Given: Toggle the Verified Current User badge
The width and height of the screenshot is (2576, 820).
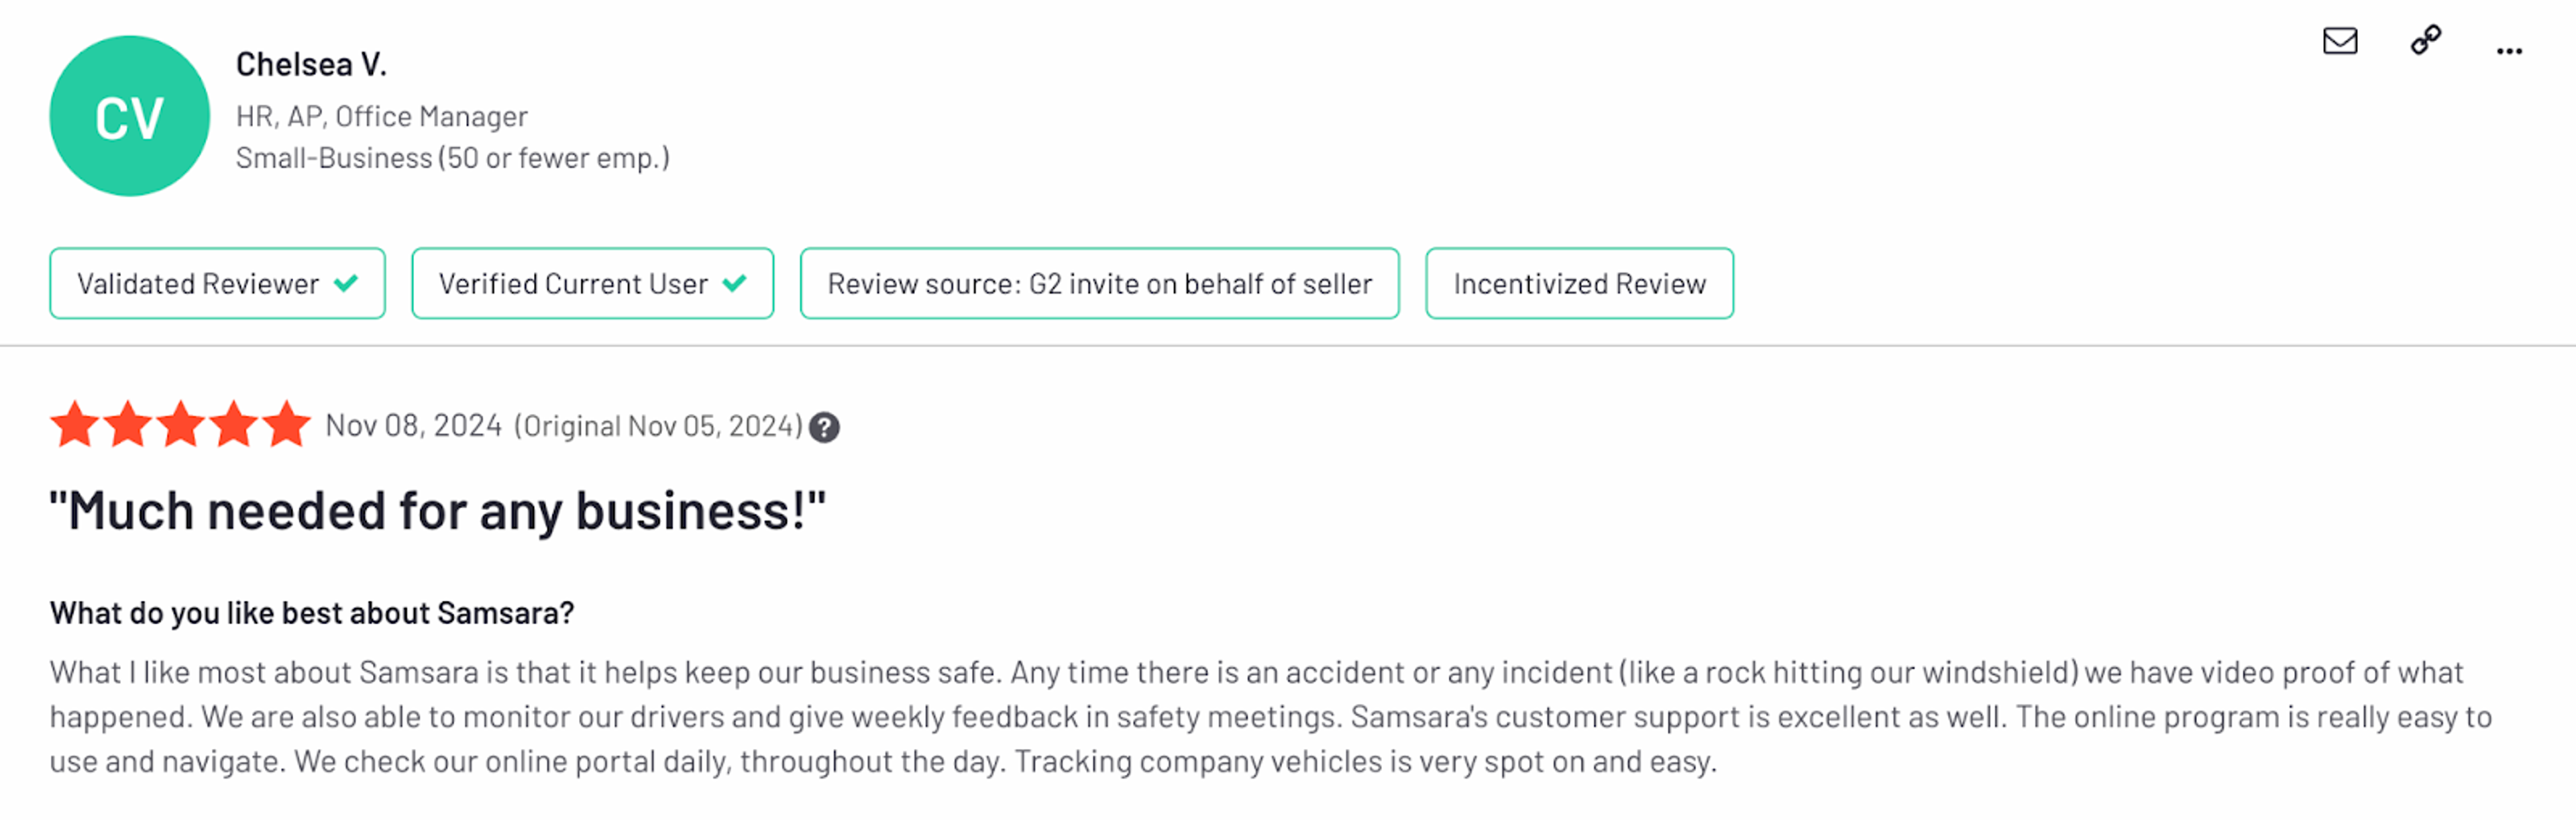Looking at the screenshot, I should click(592, 283).
